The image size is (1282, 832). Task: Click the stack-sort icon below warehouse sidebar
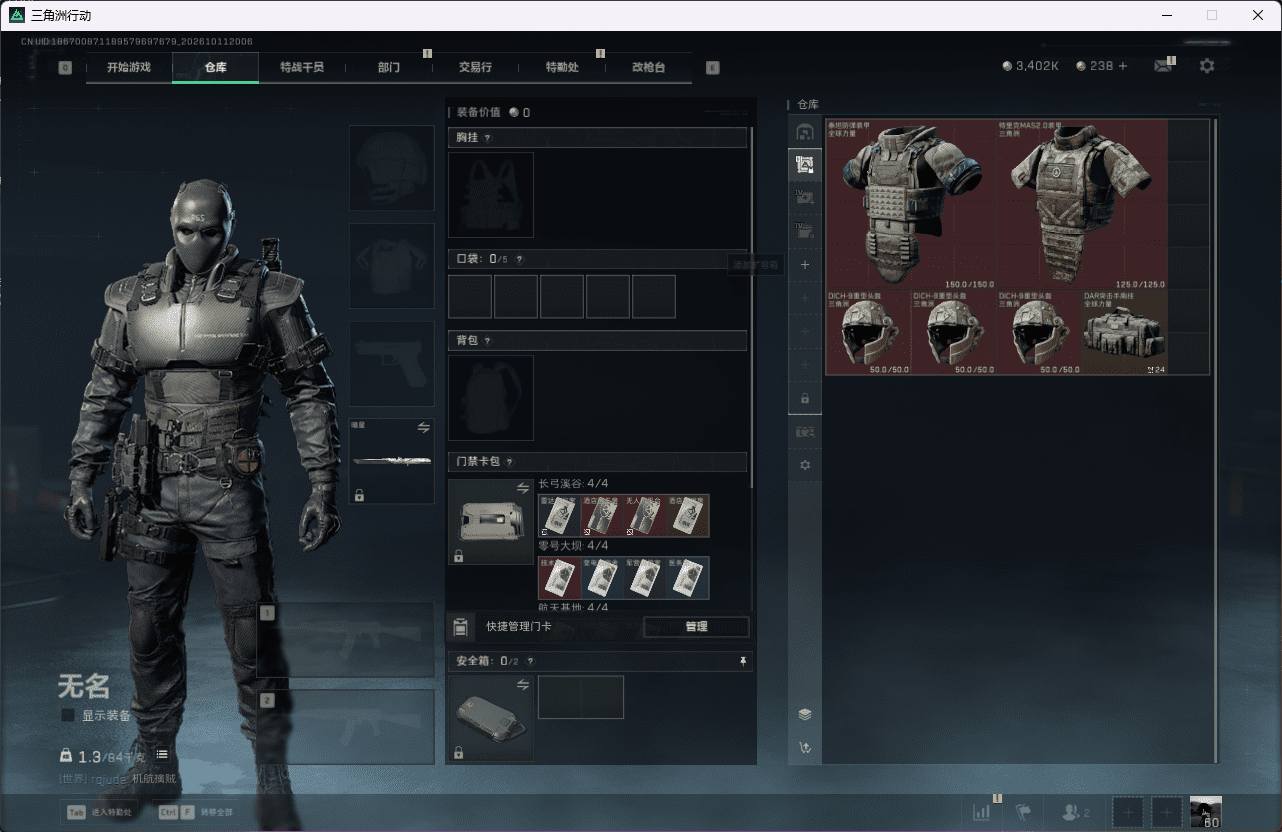tap(805, 714)
